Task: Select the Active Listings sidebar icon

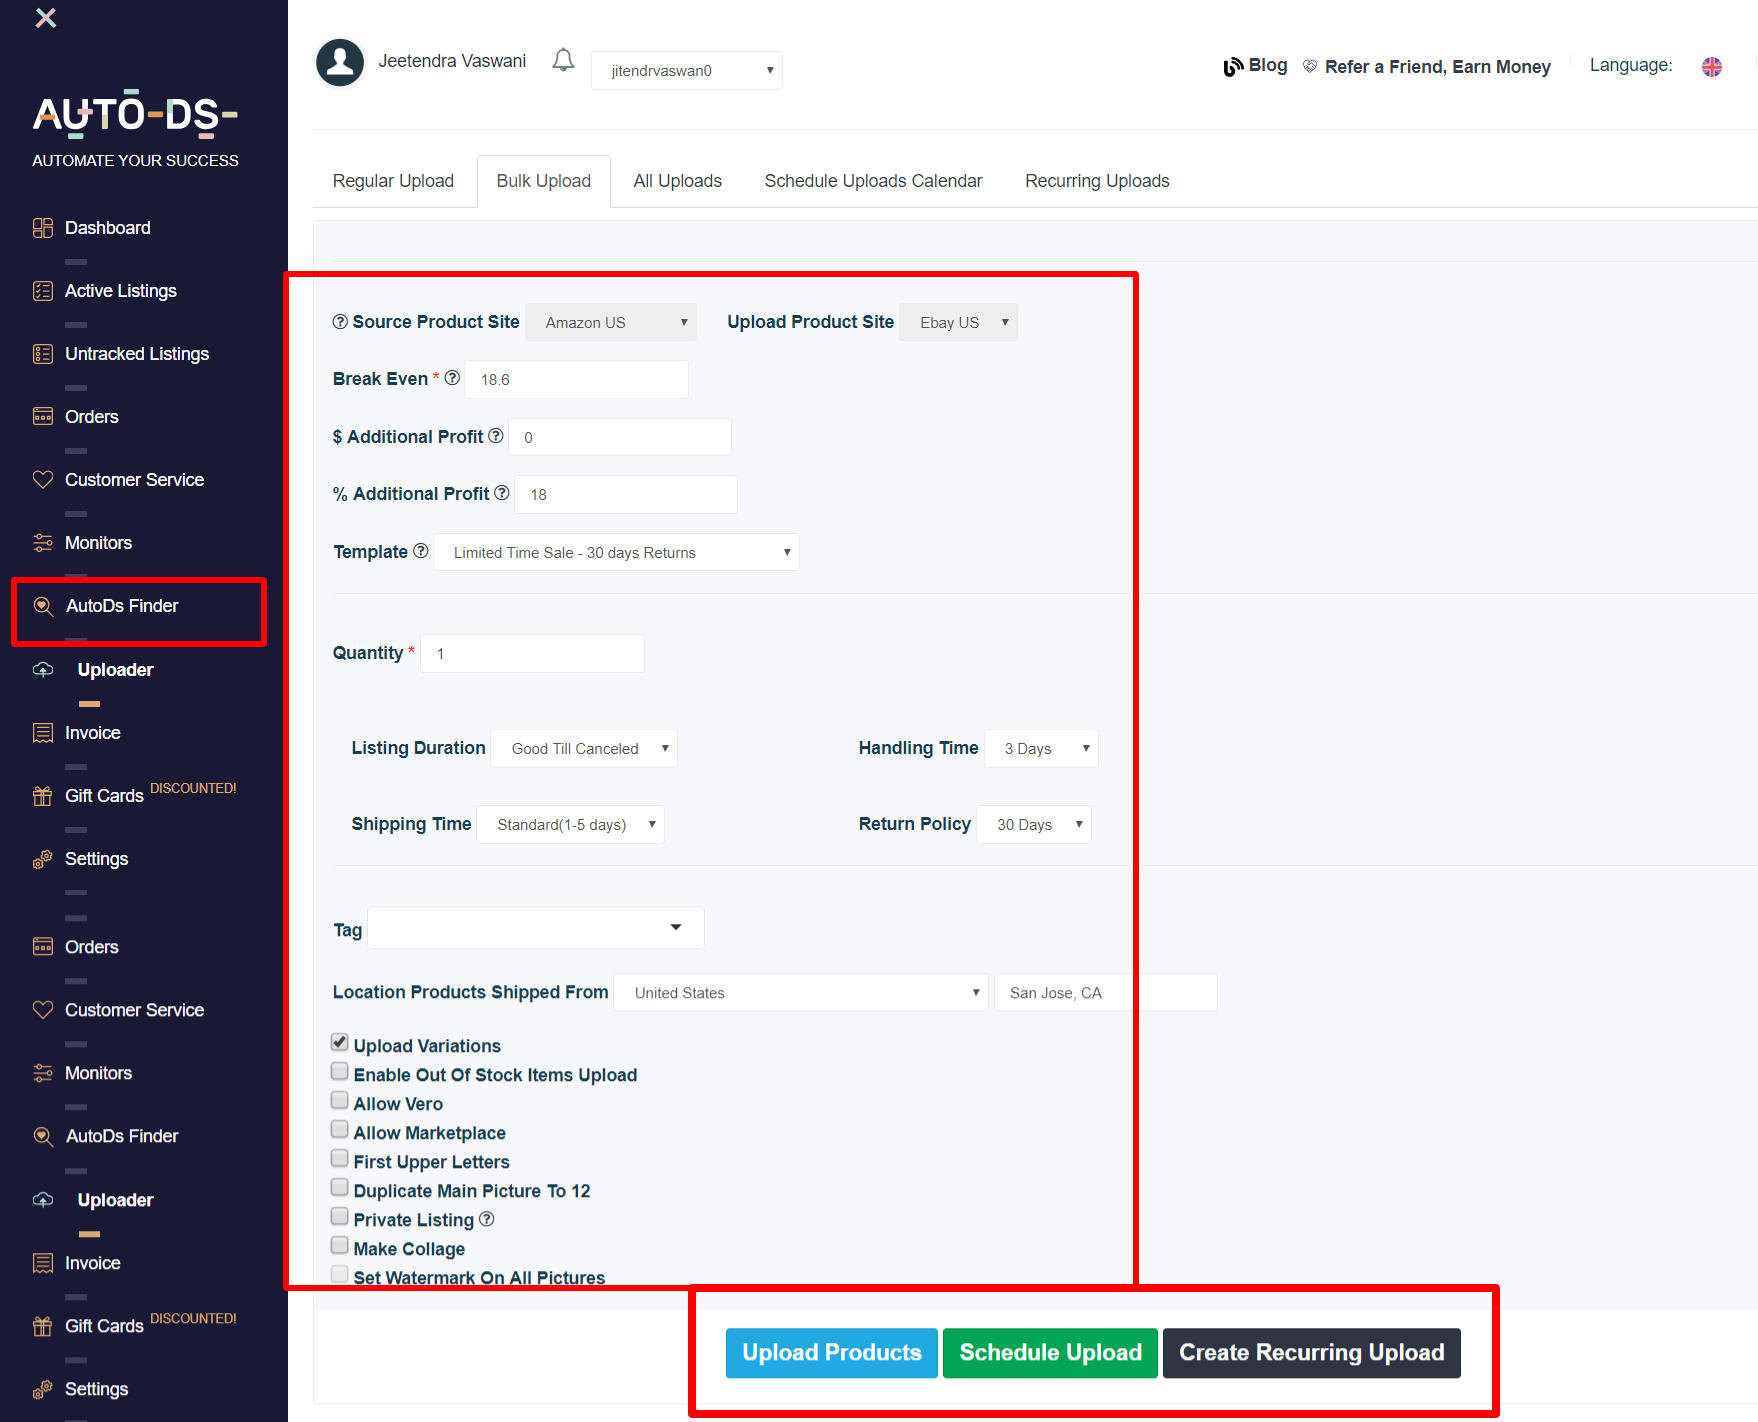Action: click(43, 290)
